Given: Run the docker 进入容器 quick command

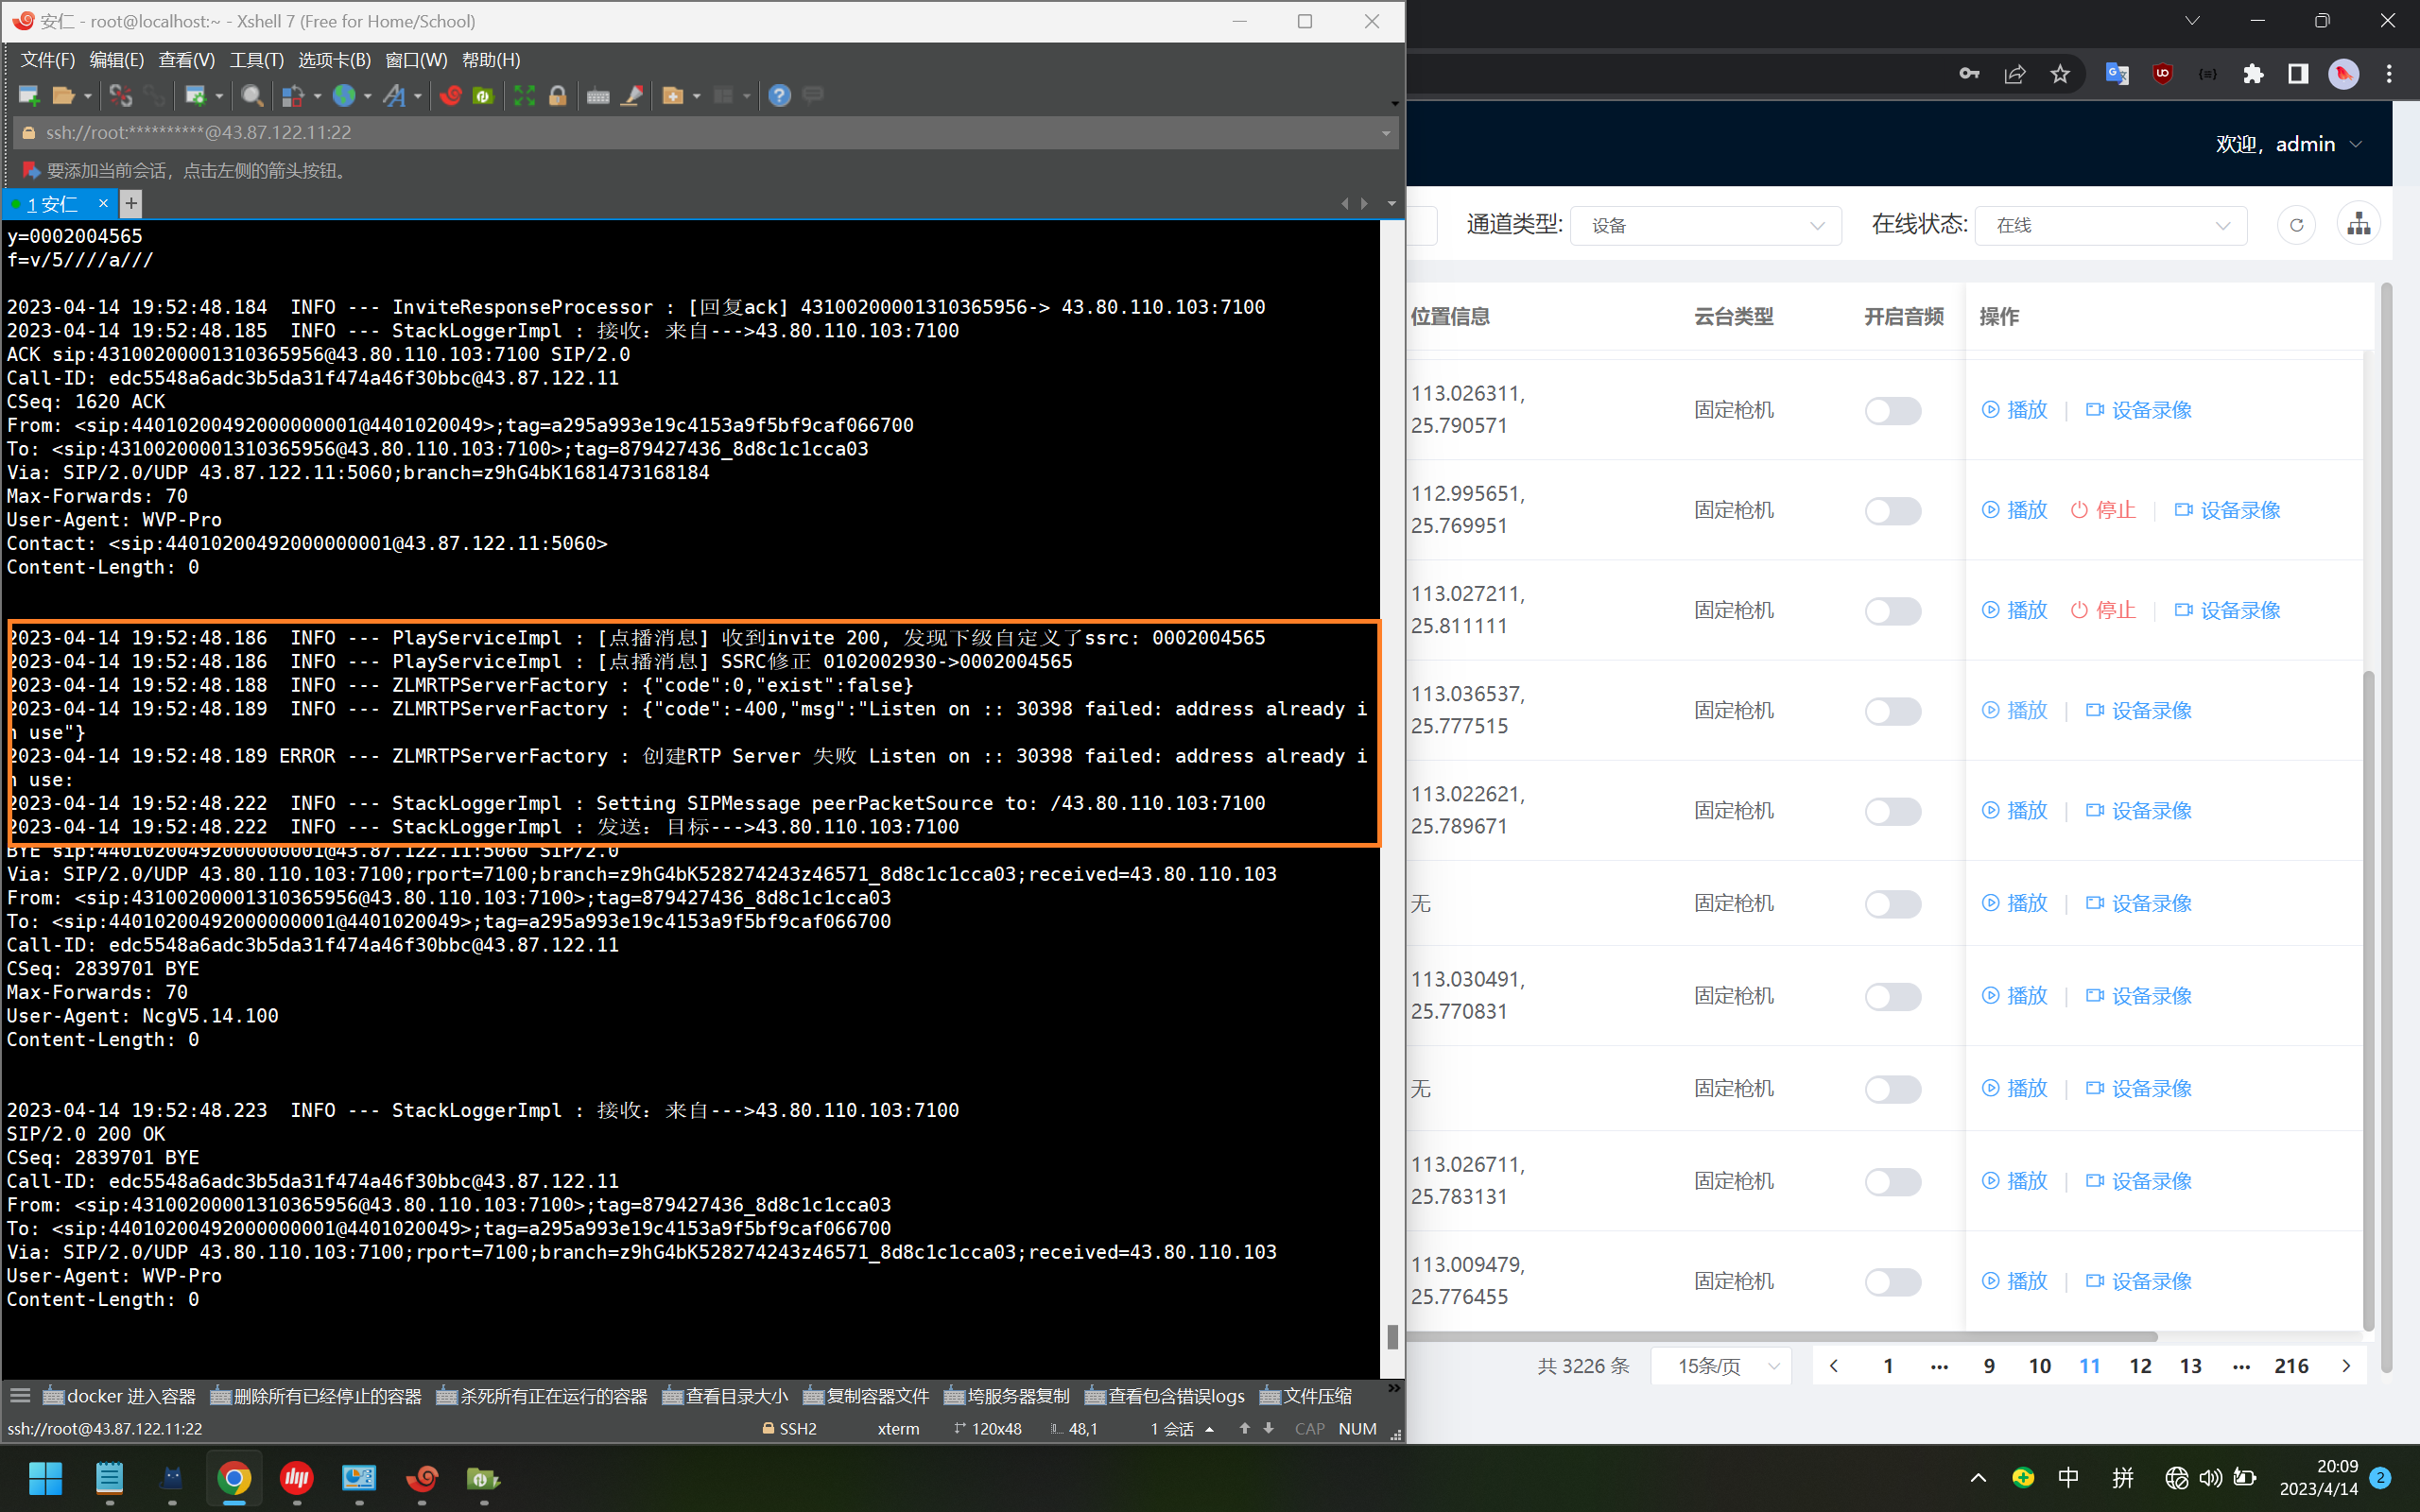Looking at the screenshot, I should (x=118, y=1395).
